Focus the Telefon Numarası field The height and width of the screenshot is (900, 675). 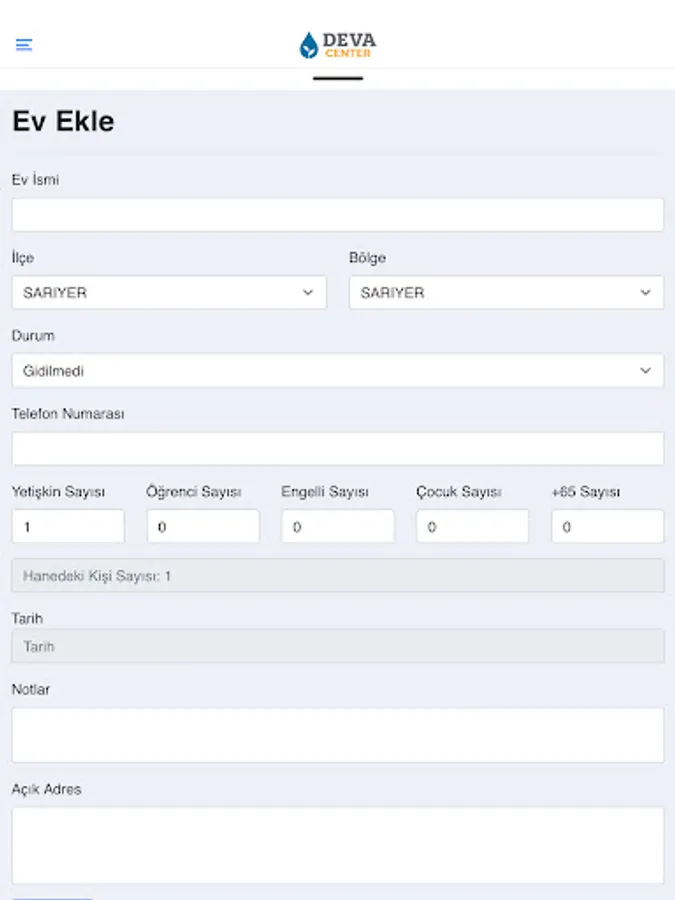[338, 449]
